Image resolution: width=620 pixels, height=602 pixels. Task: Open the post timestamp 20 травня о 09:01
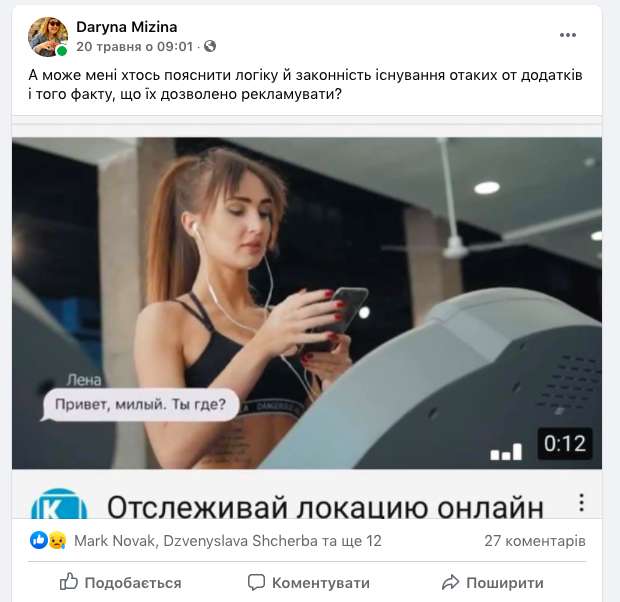[x=134, y=47]
